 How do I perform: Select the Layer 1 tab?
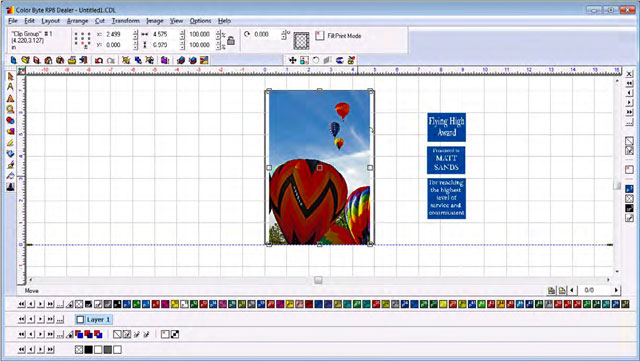(94, 319)
